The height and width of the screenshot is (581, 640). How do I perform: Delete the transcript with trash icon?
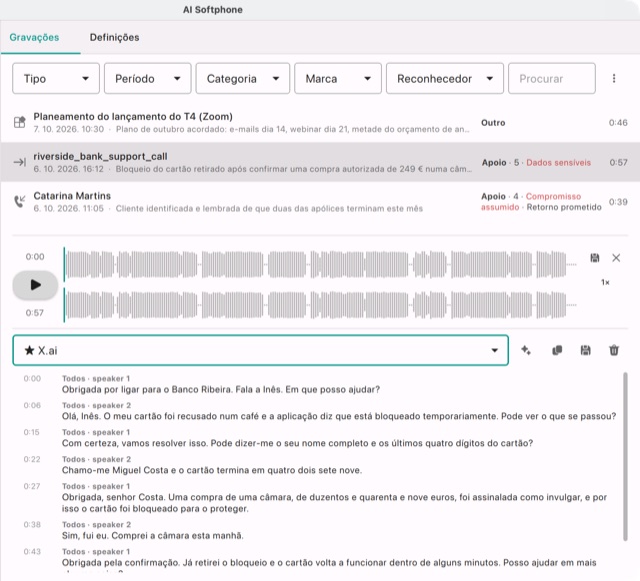click(x=614, y=350)
